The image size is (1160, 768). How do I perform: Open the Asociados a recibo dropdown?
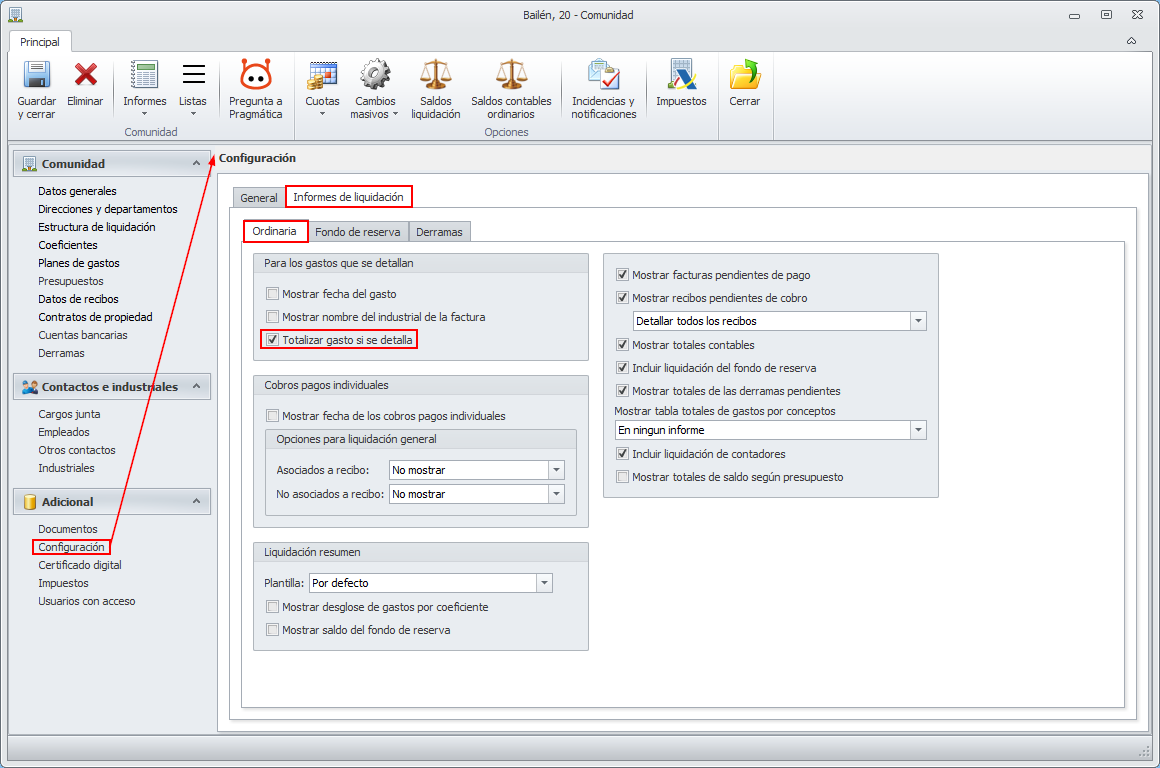pyautogui.click(x=556, y=470)
